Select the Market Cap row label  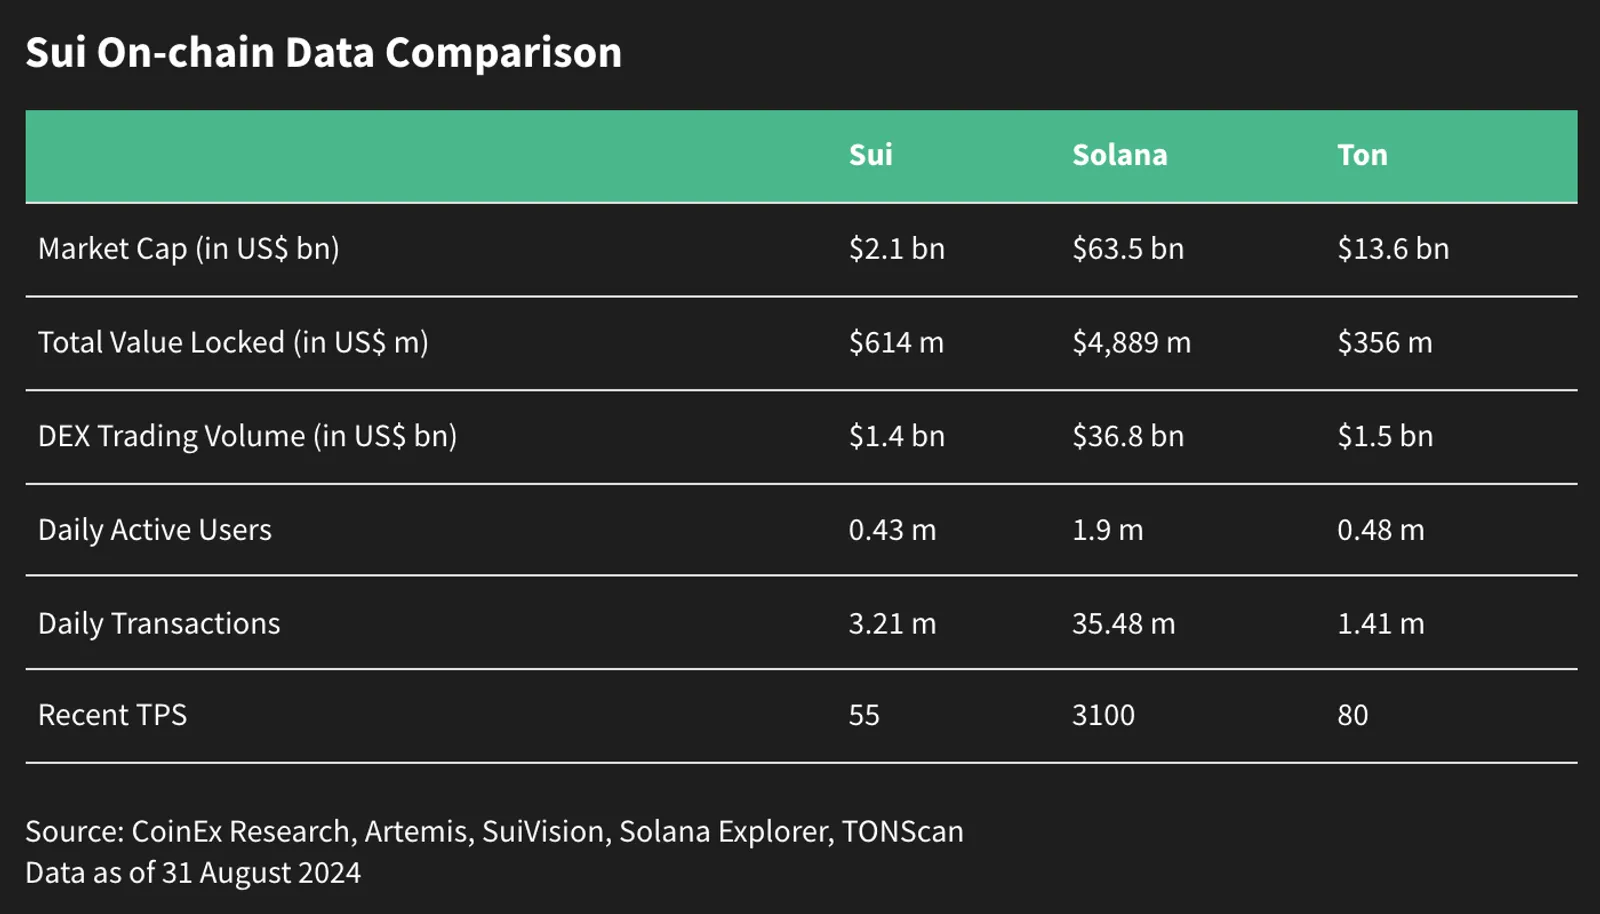188,249
